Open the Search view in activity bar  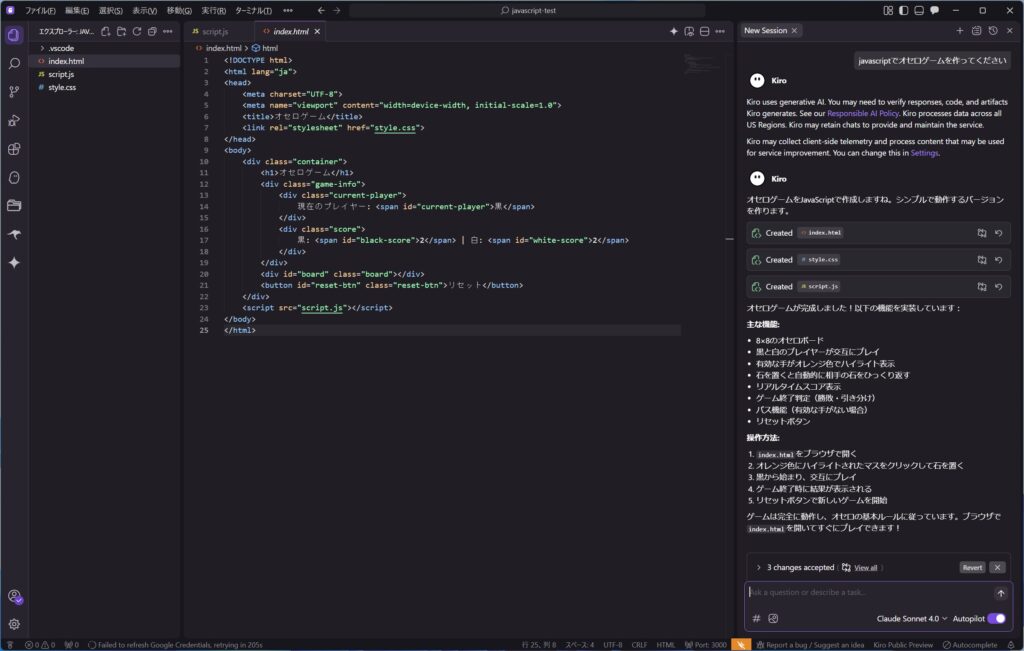tap(14, 63)
